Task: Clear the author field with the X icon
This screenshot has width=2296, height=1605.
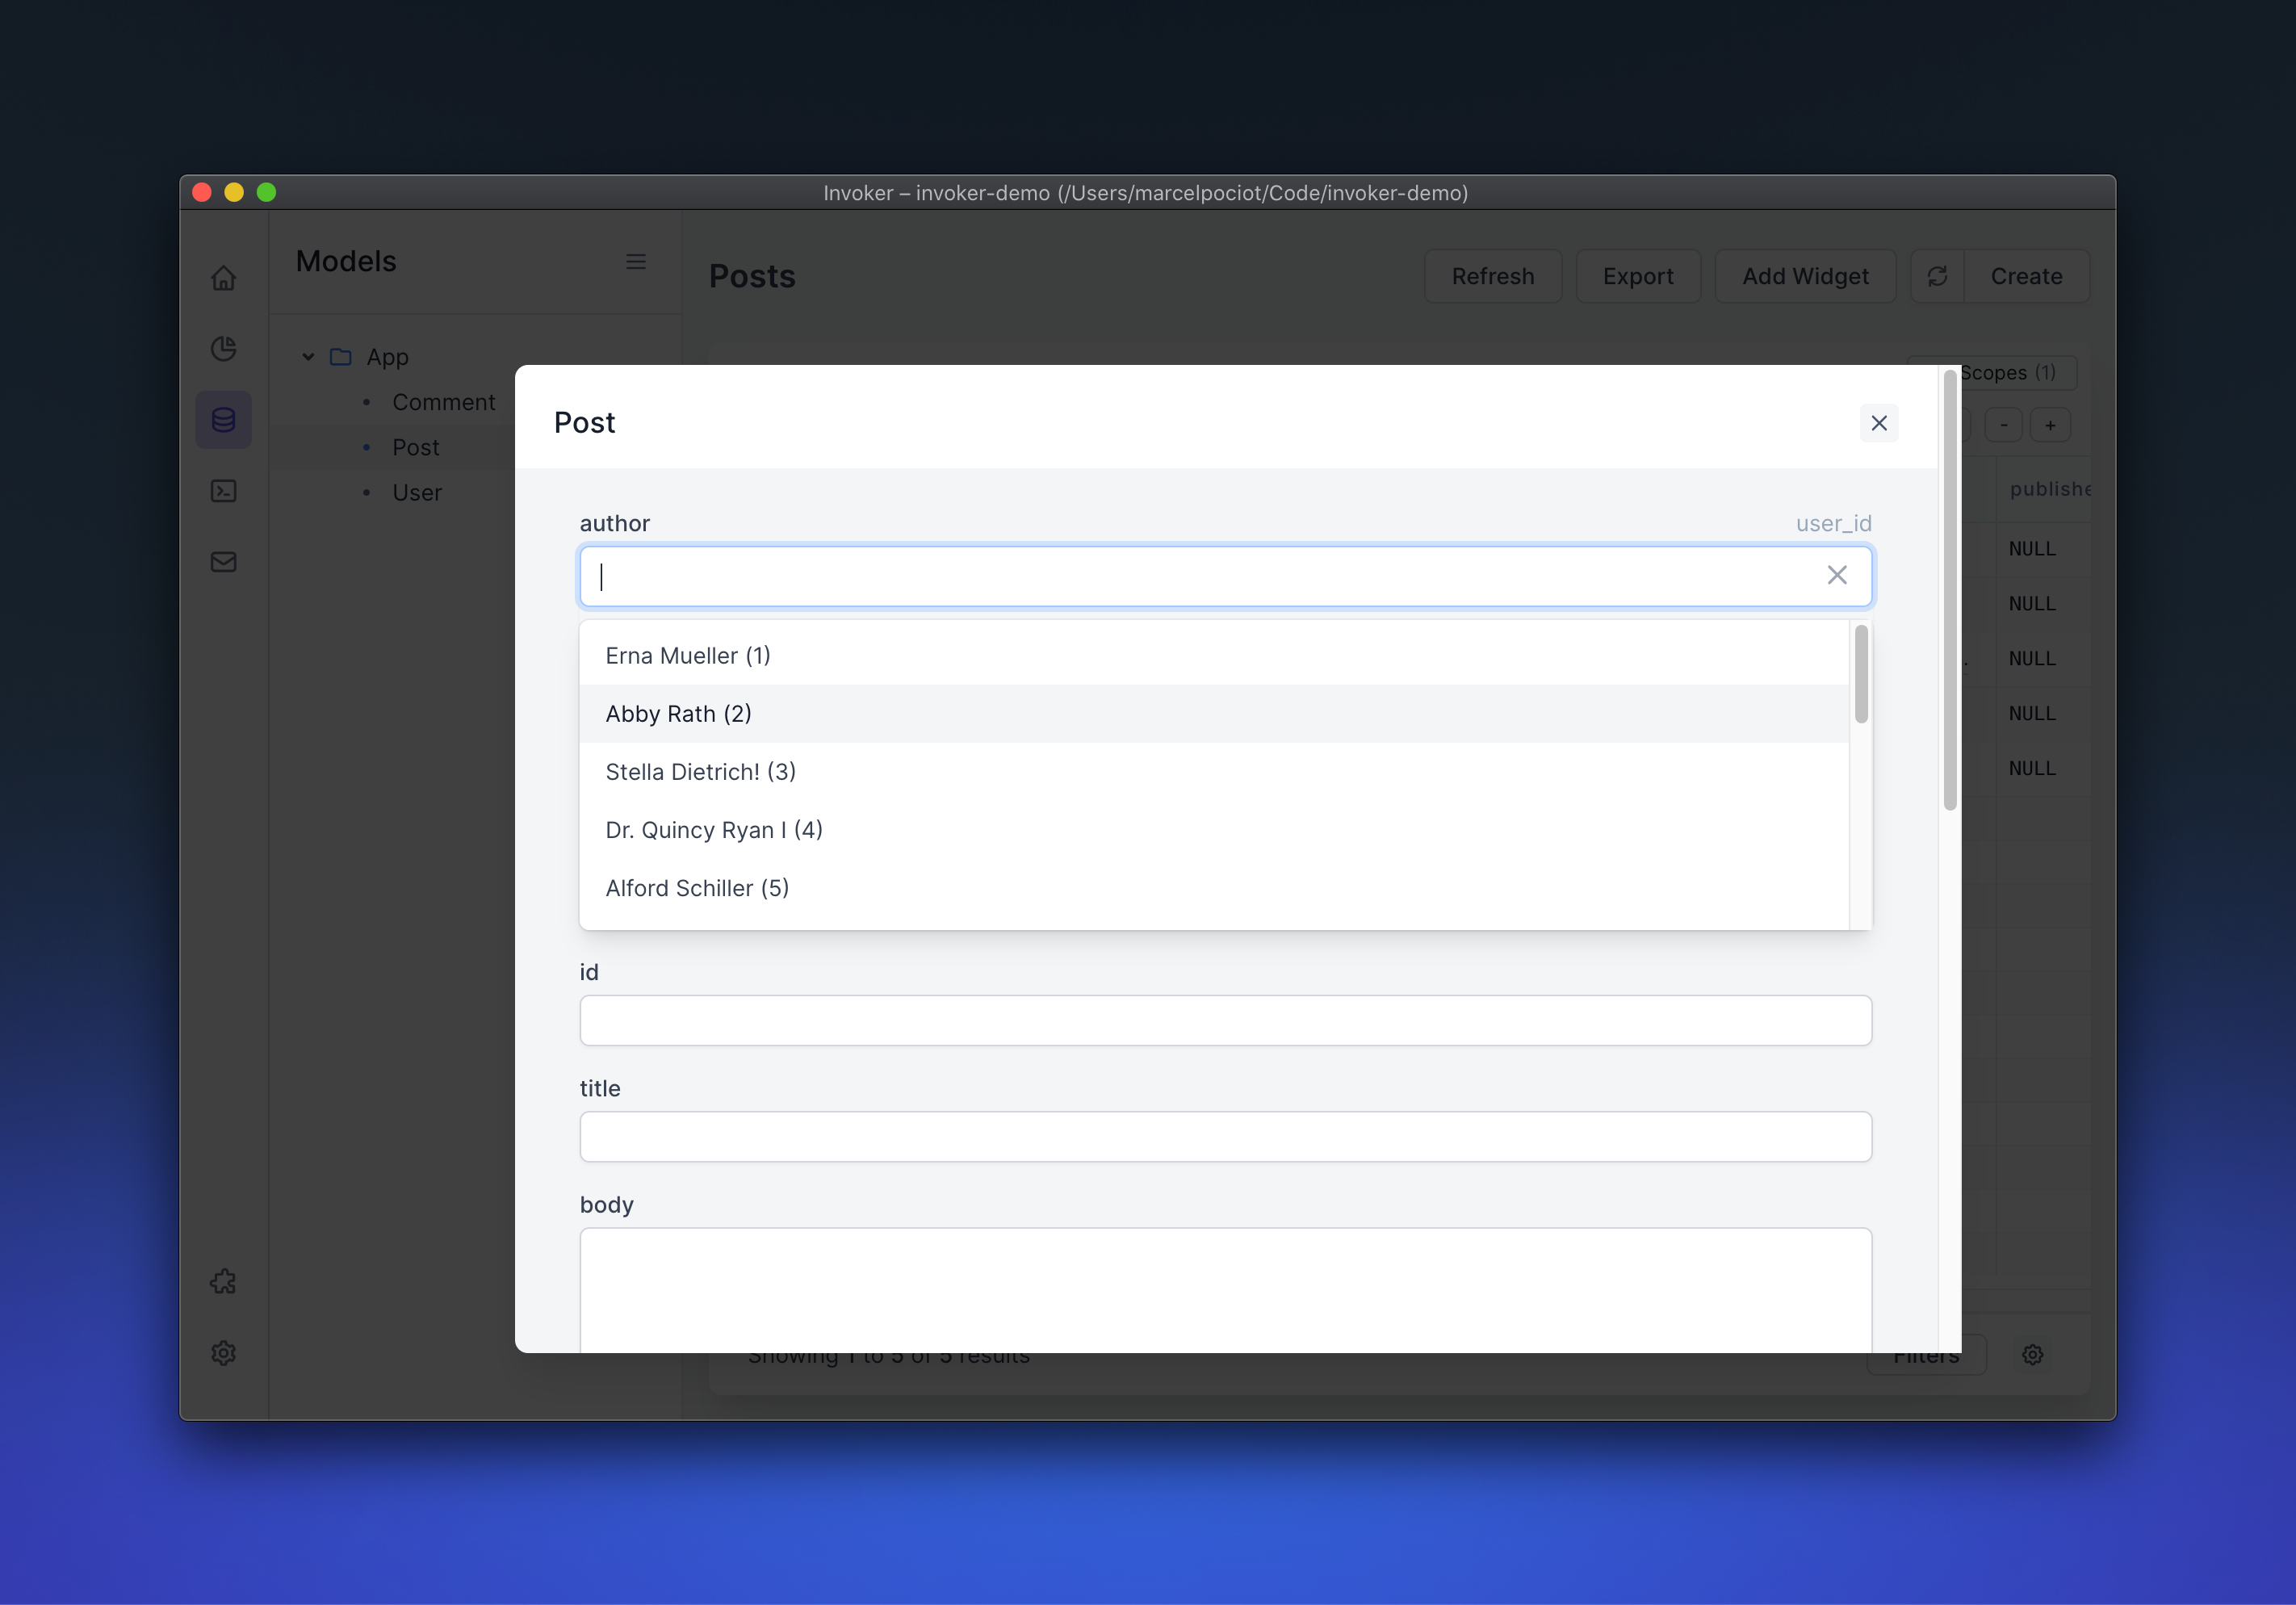Action: [1837, 575]
